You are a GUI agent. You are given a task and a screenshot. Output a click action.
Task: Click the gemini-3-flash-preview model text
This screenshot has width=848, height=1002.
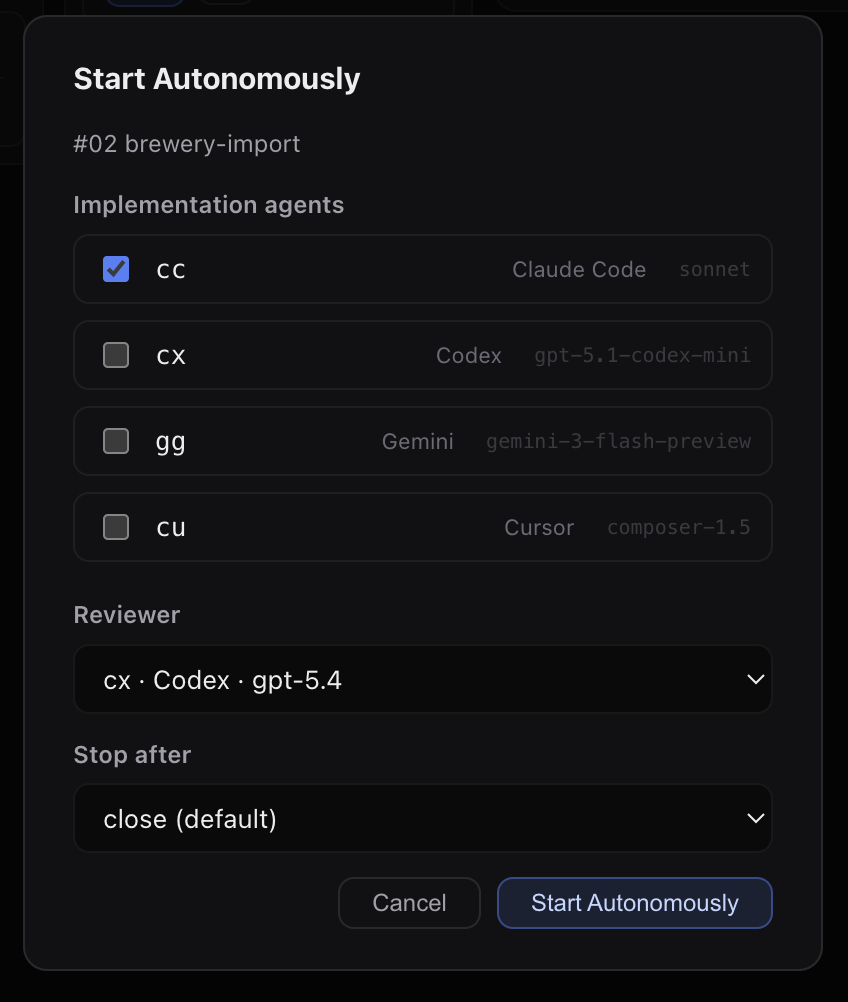[618, 441]
